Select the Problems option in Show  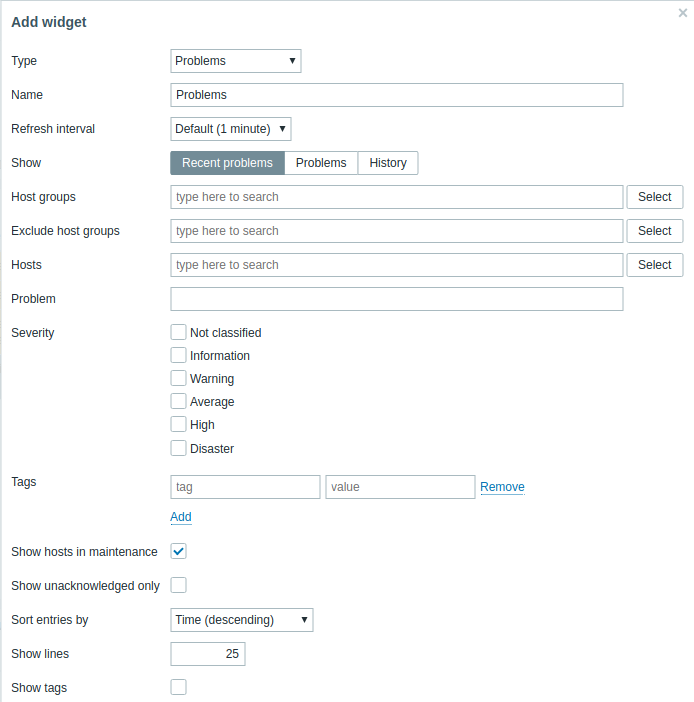[321, 163]
